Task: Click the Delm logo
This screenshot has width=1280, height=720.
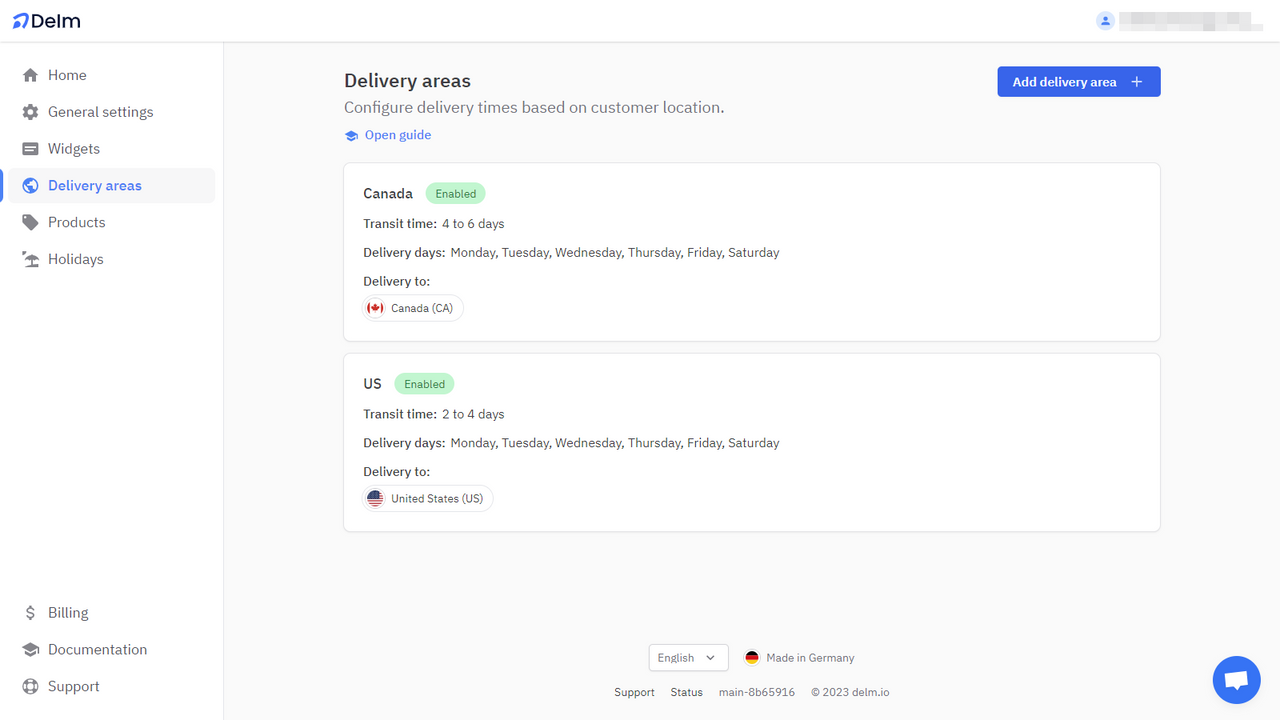Action: tap(46, 20)
